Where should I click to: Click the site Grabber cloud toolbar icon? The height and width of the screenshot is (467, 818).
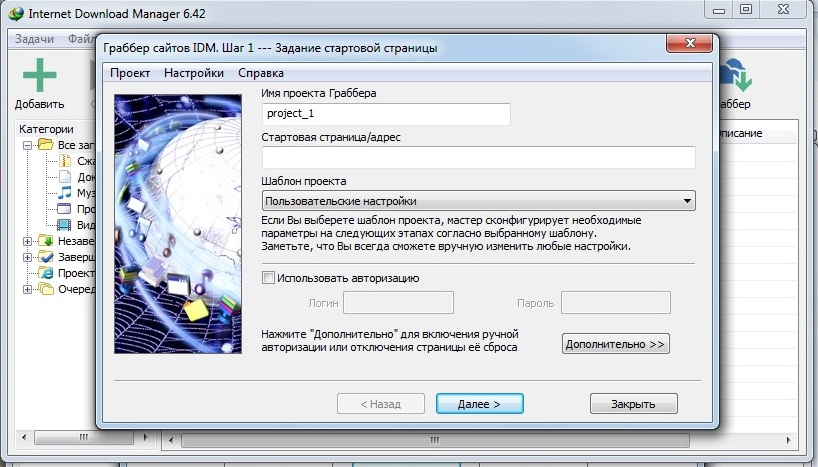[736, 75]
